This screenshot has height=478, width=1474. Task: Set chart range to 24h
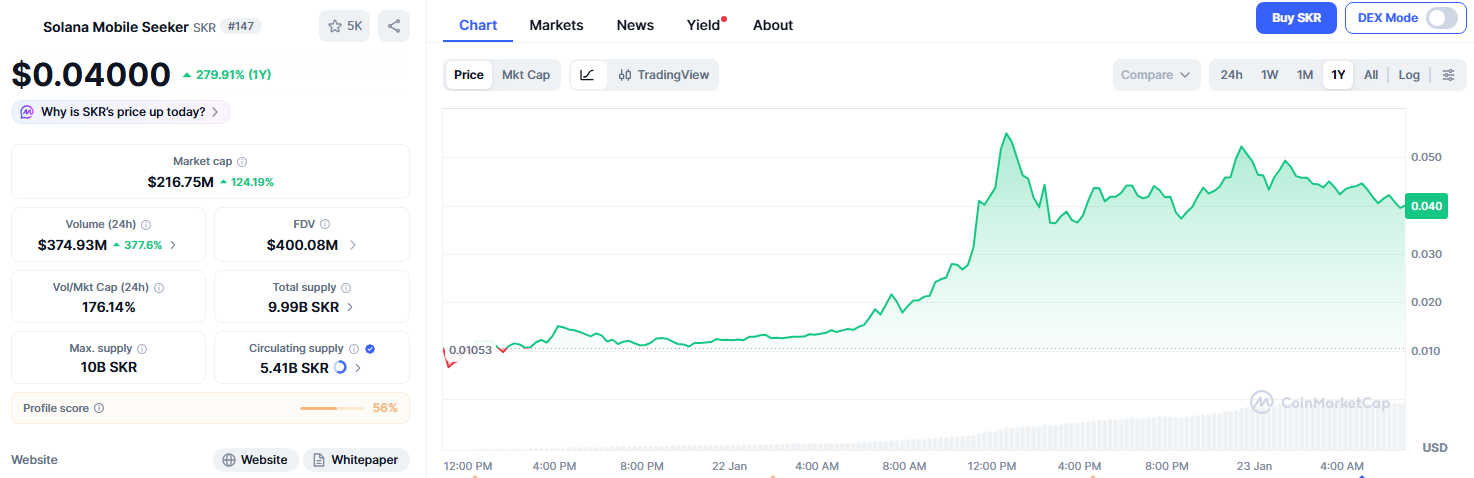pyautogui.click(x=1231, y=75)
